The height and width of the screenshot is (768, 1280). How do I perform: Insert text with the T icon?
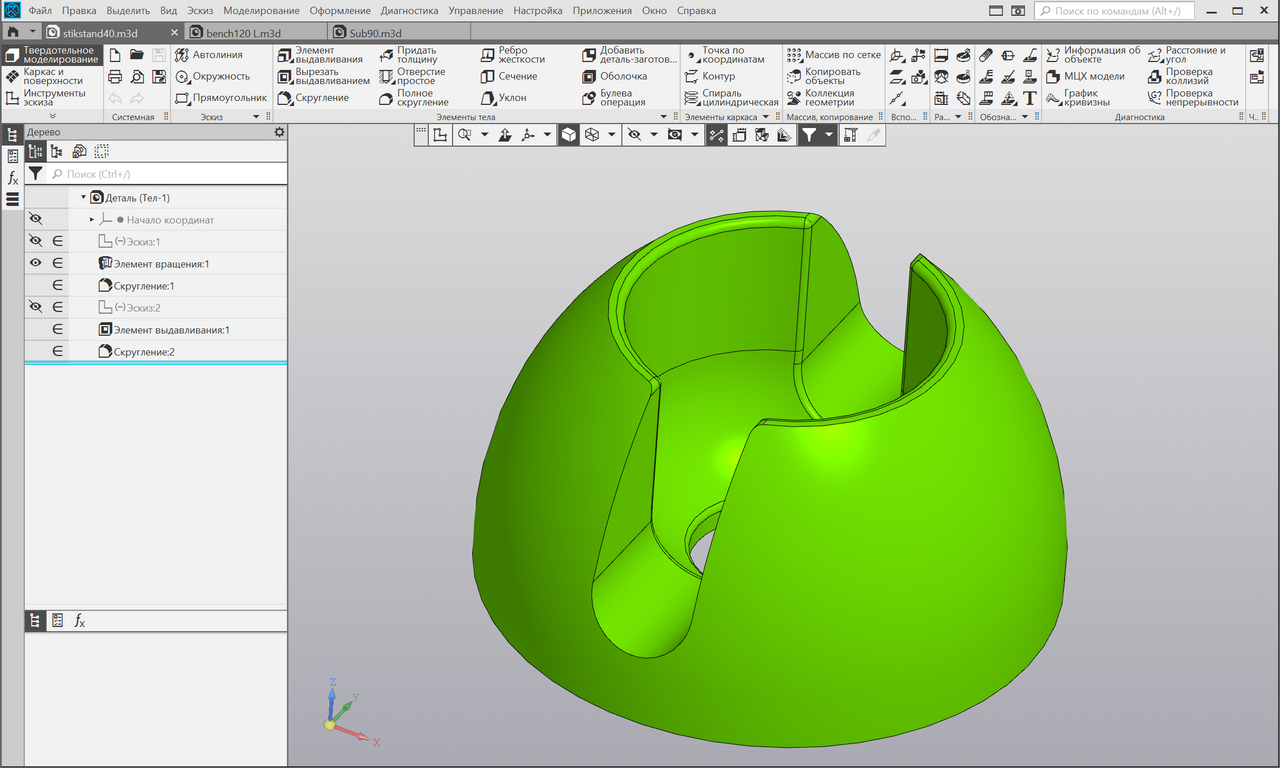[1029, 98]
